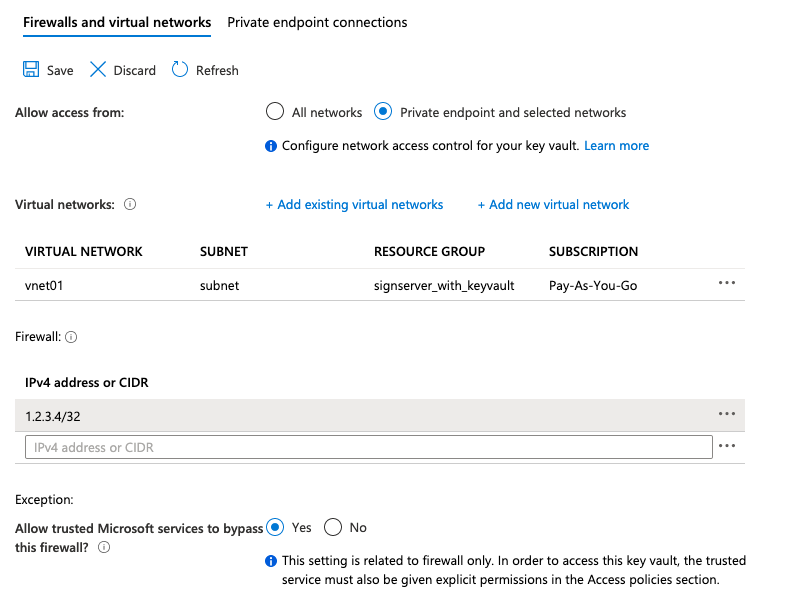Click info icon after 'this firewall?' text
This screenshot has height=615, width=799.
(104, 547)
